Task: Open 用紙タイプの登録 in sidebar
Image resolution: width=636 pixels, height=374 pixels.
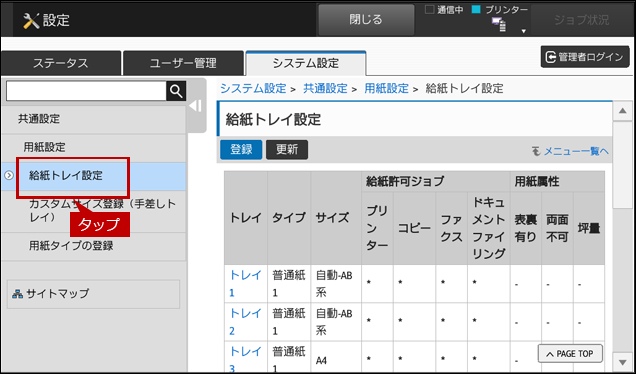Action: [93, 246]
